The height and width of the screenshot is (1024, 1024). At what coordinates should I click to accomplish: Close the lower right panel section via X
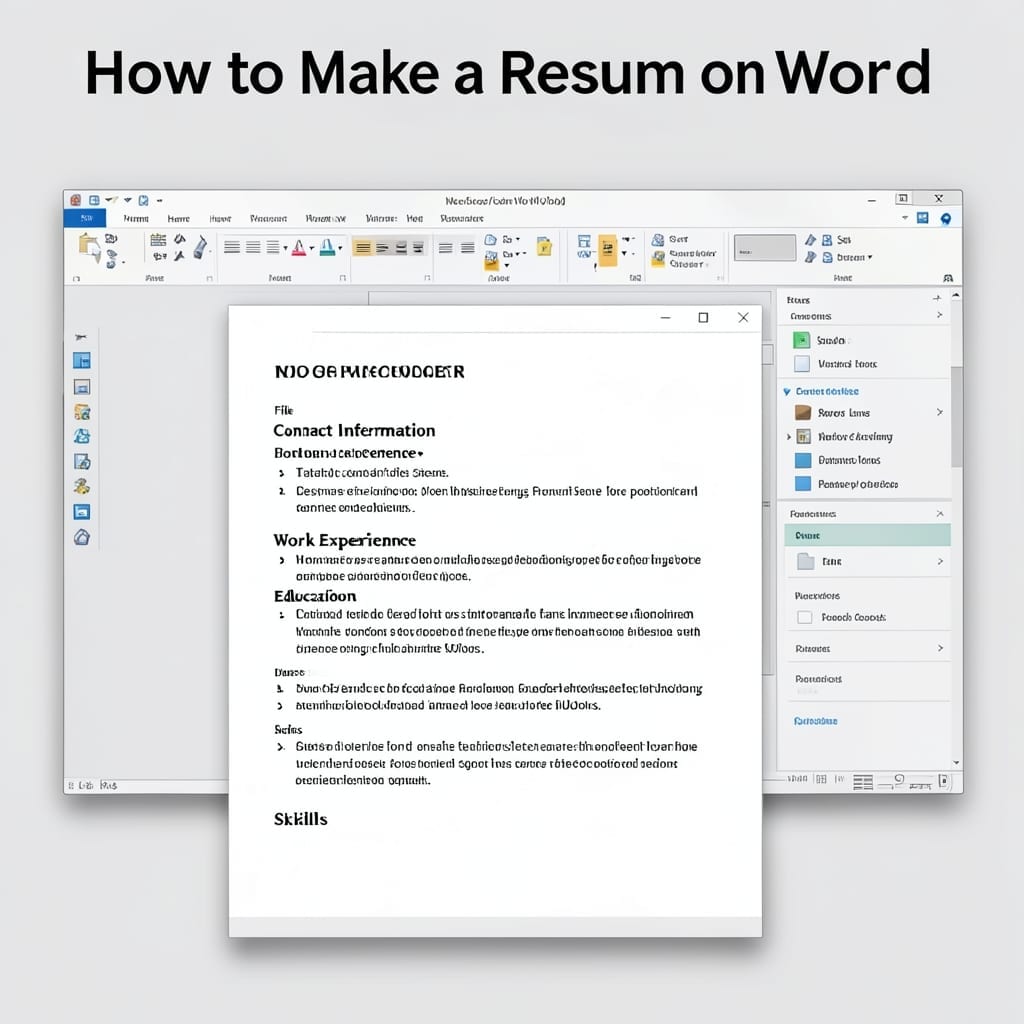940,514
